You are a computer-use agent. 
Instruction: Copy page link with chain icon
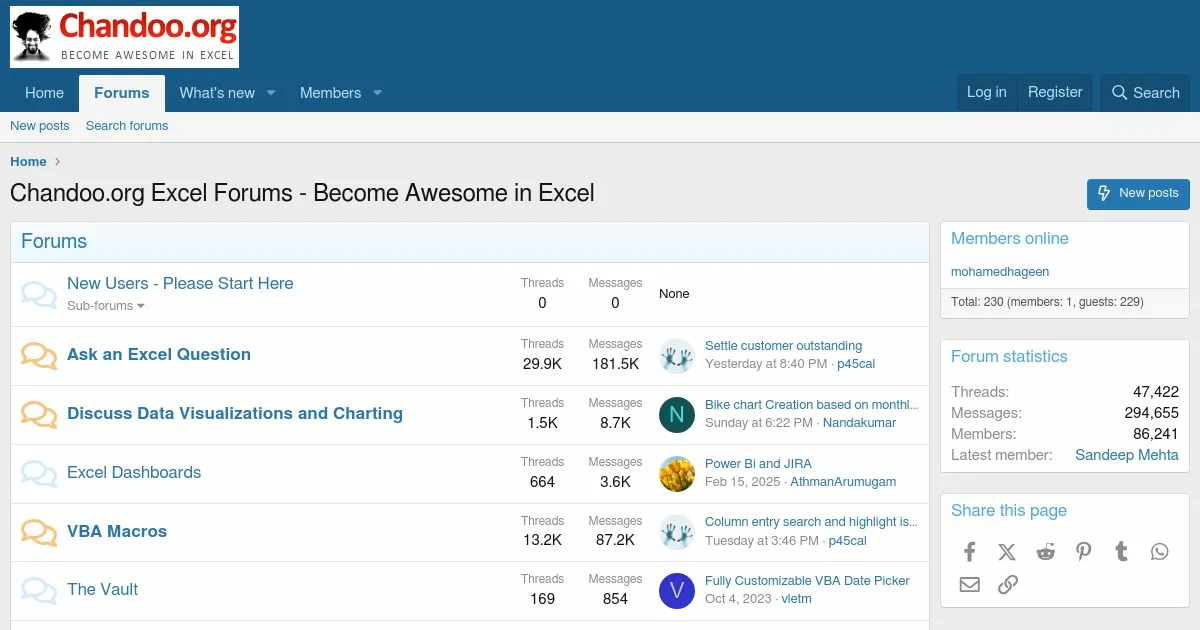click(1007, 585)
